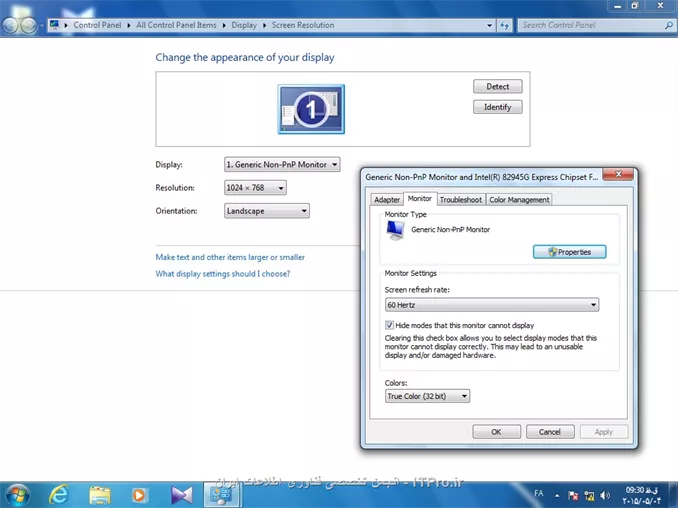Open Make text larger or smaller link
The height and width of the screenshot is (508, 678).
pyautogui.click(x=230, y=257)
